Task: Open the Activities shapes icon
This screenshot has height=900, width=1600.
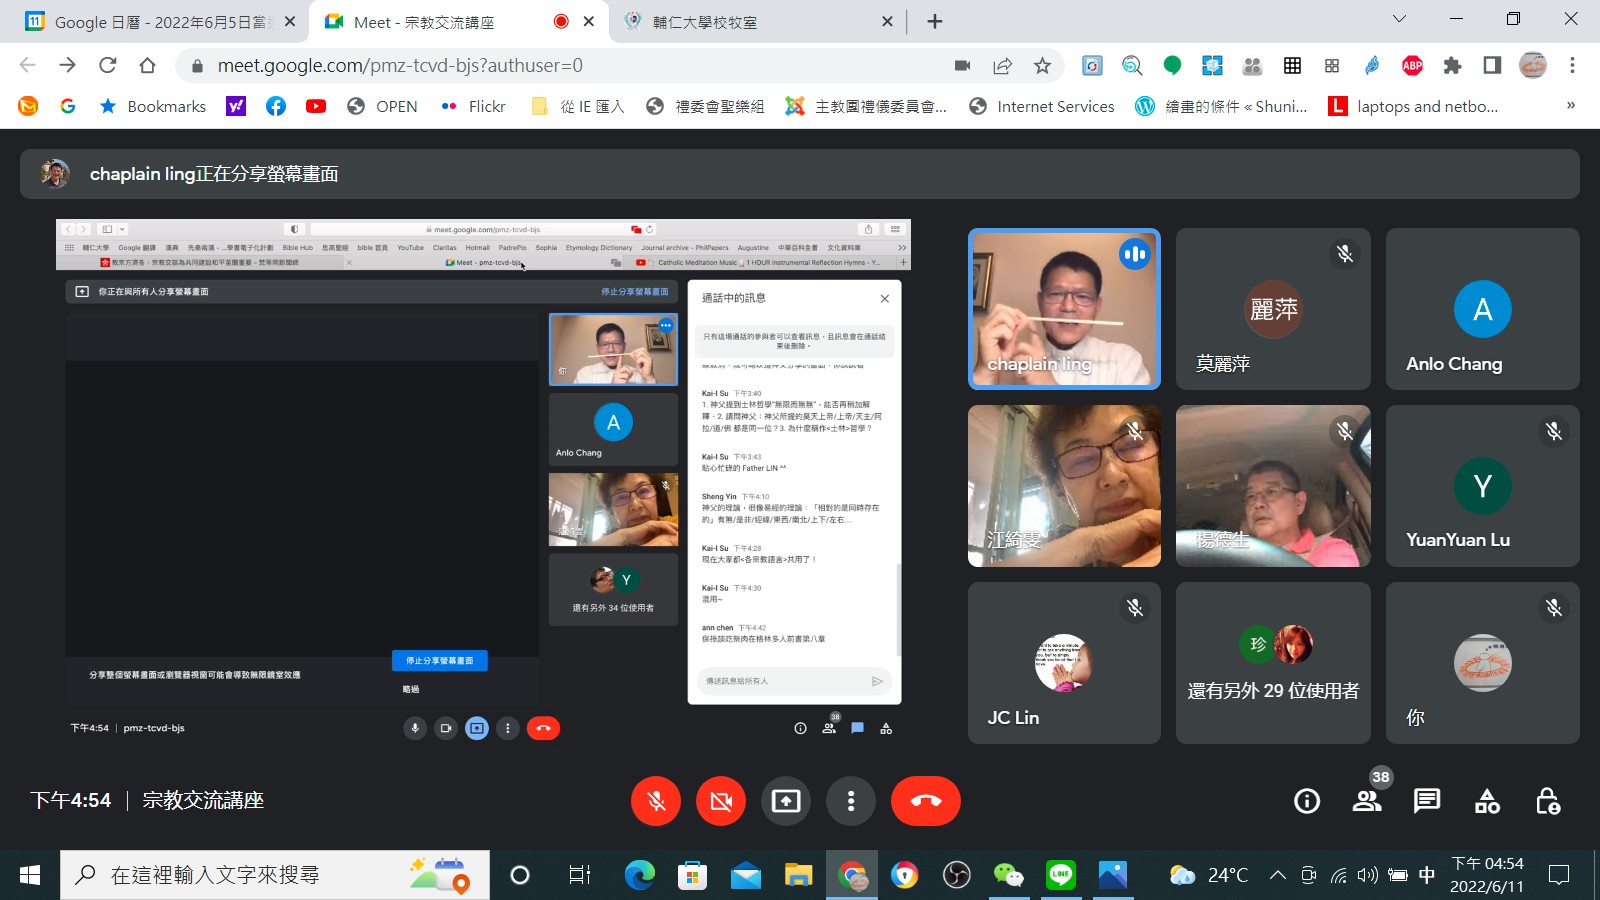Action: coord(1487,801)
